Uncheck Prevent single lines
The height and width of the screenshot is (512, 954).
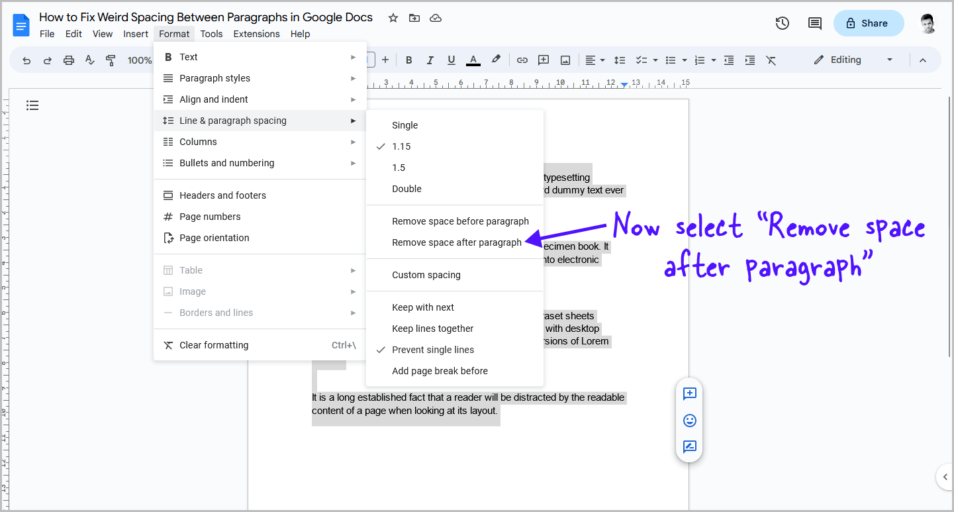[x=454, y=350]
